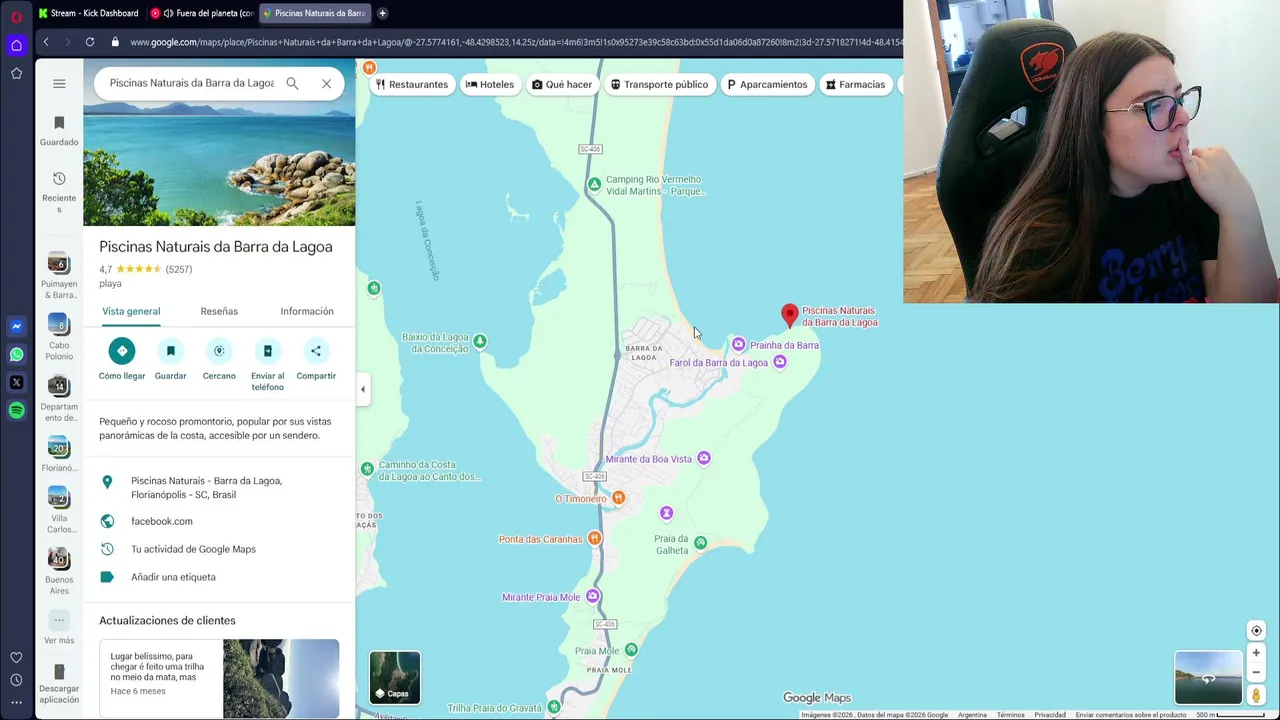Reload the page

pos(90,42)
